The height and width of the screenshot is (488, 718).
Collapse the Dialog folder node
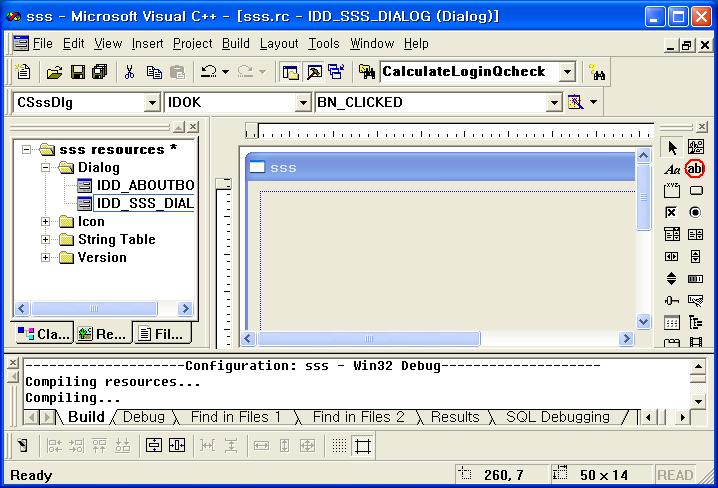(45, 168)
